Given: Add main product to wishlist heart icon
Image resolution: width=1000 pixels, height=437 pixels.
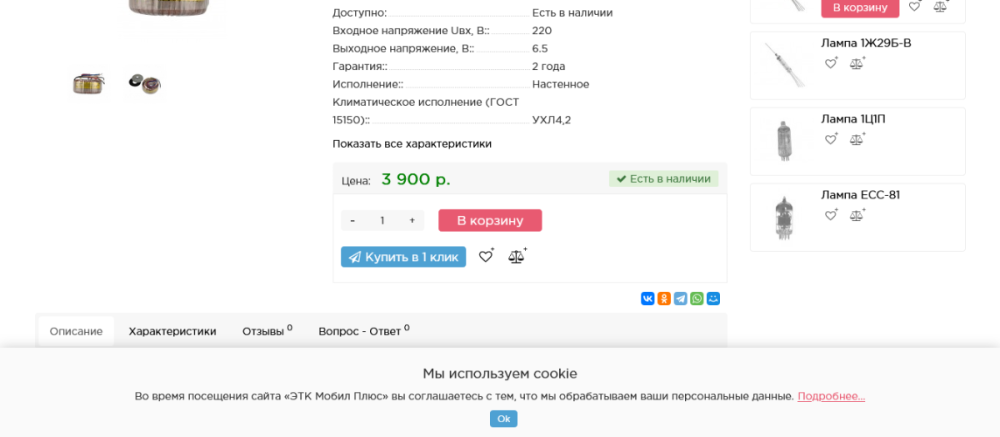Looking at the screenshot, I should pyautogui.click(x=486, y=257).
